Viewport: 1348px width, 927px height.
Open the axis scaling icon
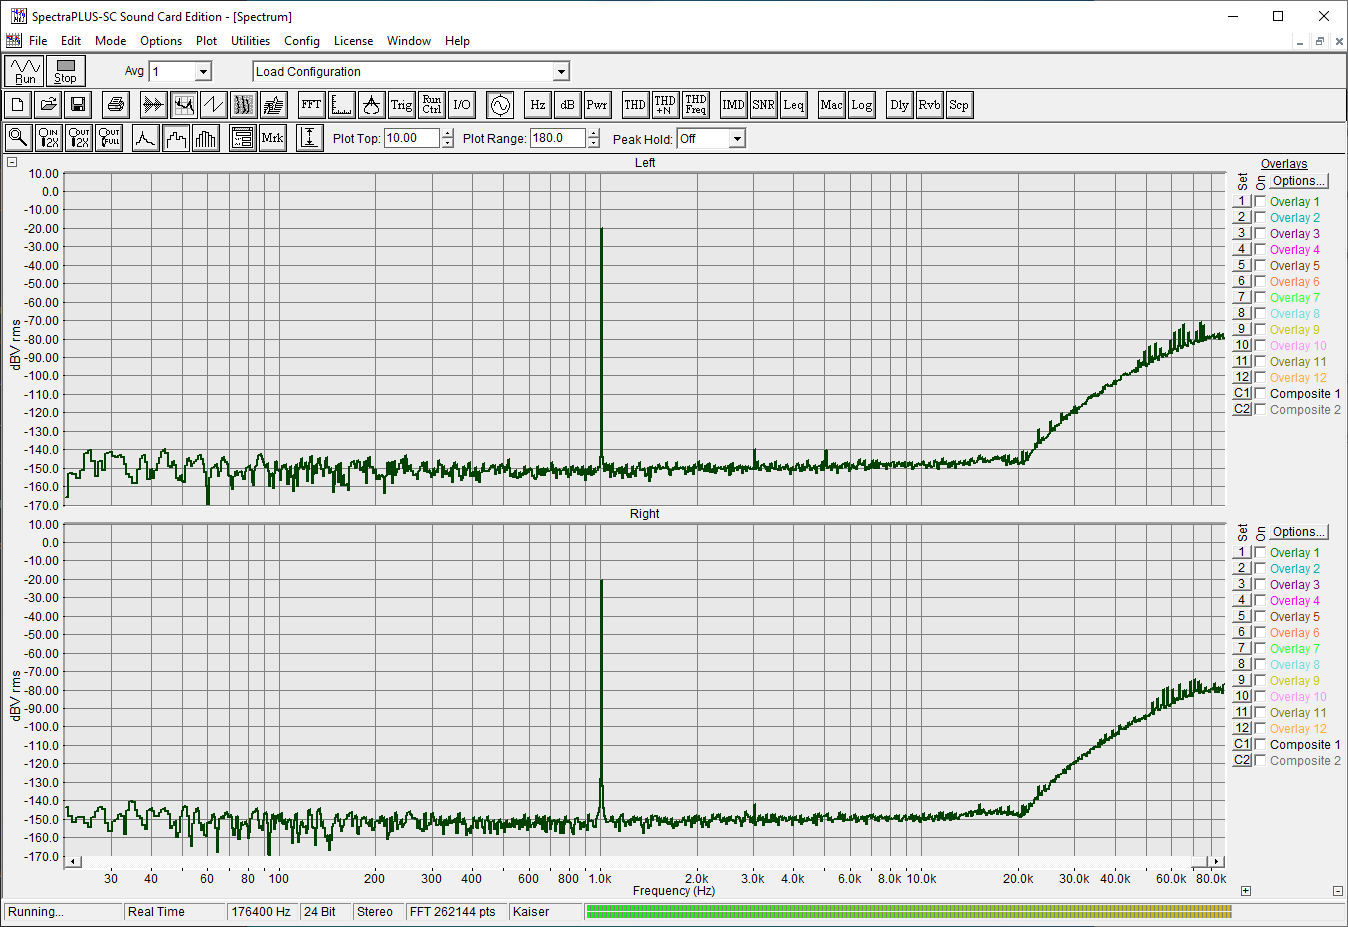click(x=341, y=105)
